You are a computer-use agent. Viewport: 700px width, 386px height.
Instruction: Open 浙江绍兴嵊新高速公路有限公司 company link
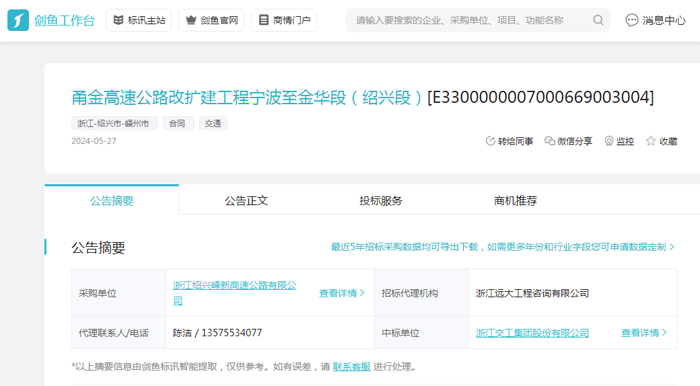(x=234, y=293)
